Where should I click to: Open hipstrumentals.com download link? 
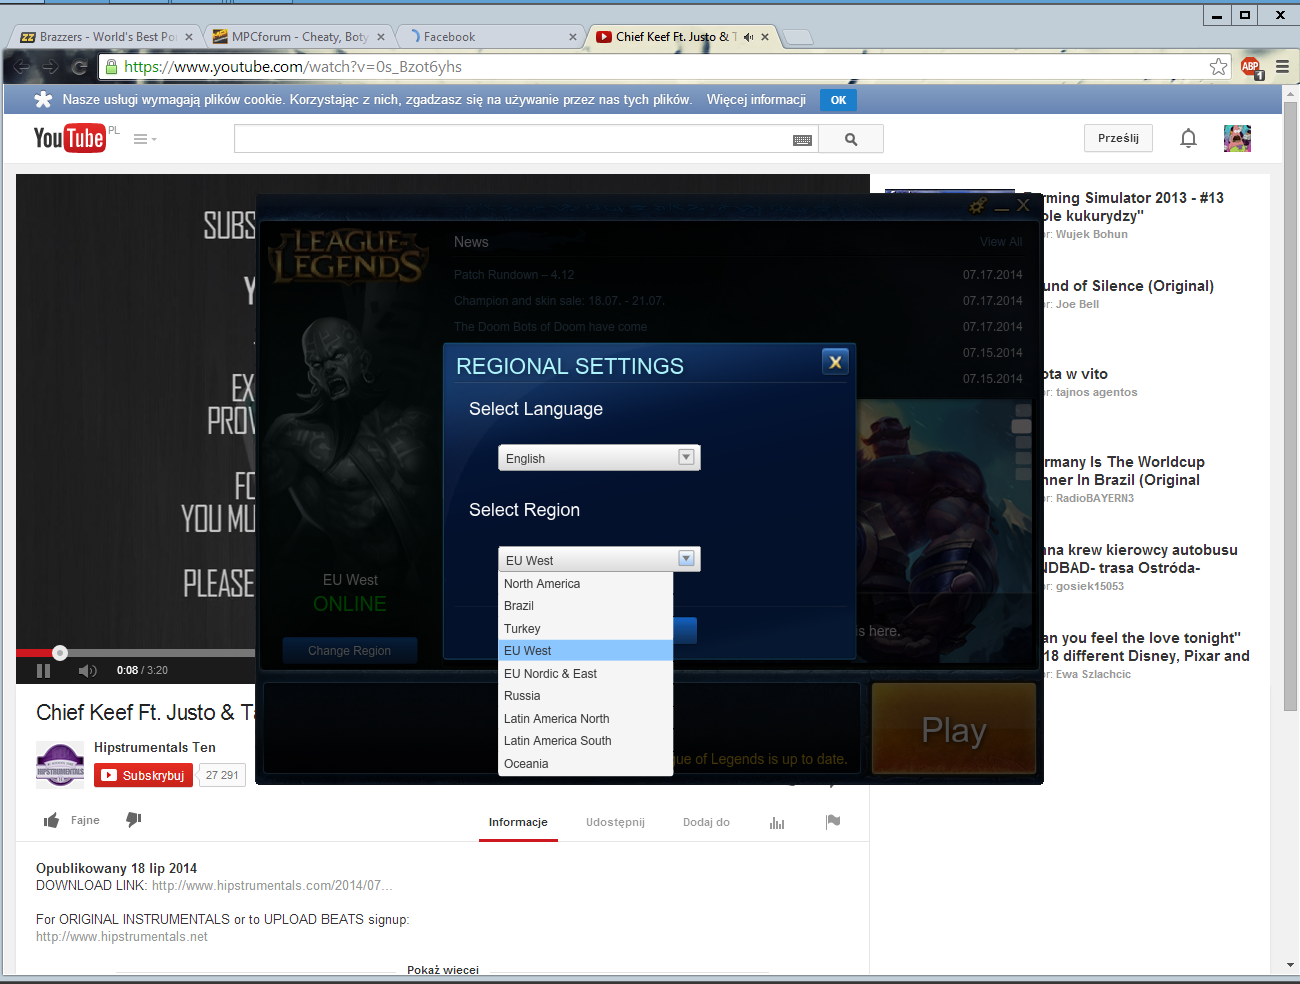point(271,885)
